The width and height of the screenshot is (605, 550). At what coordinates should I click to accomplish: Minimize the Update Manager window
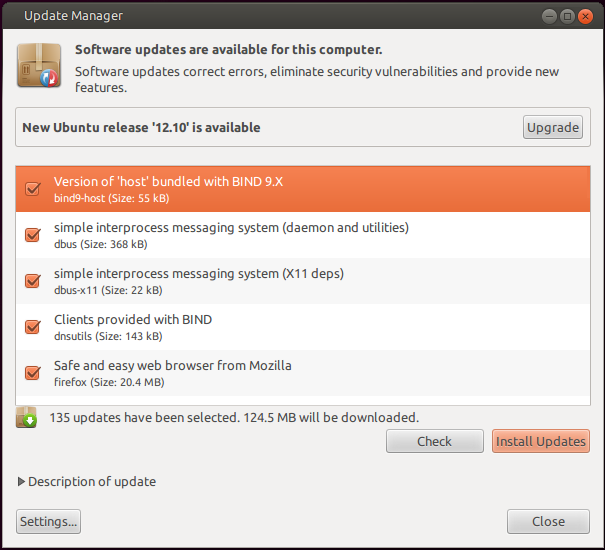549,16
